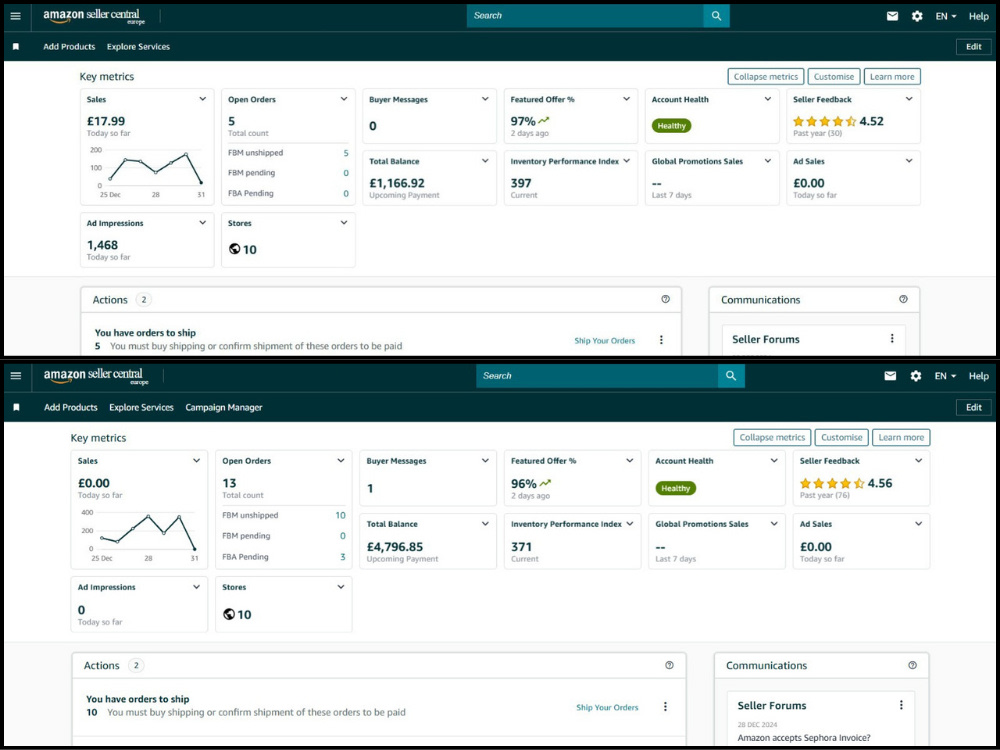The image size is (1000, 750).
Task: Click the Amazon Seller Central logo, upper dashboard
Action: [94, 17]
